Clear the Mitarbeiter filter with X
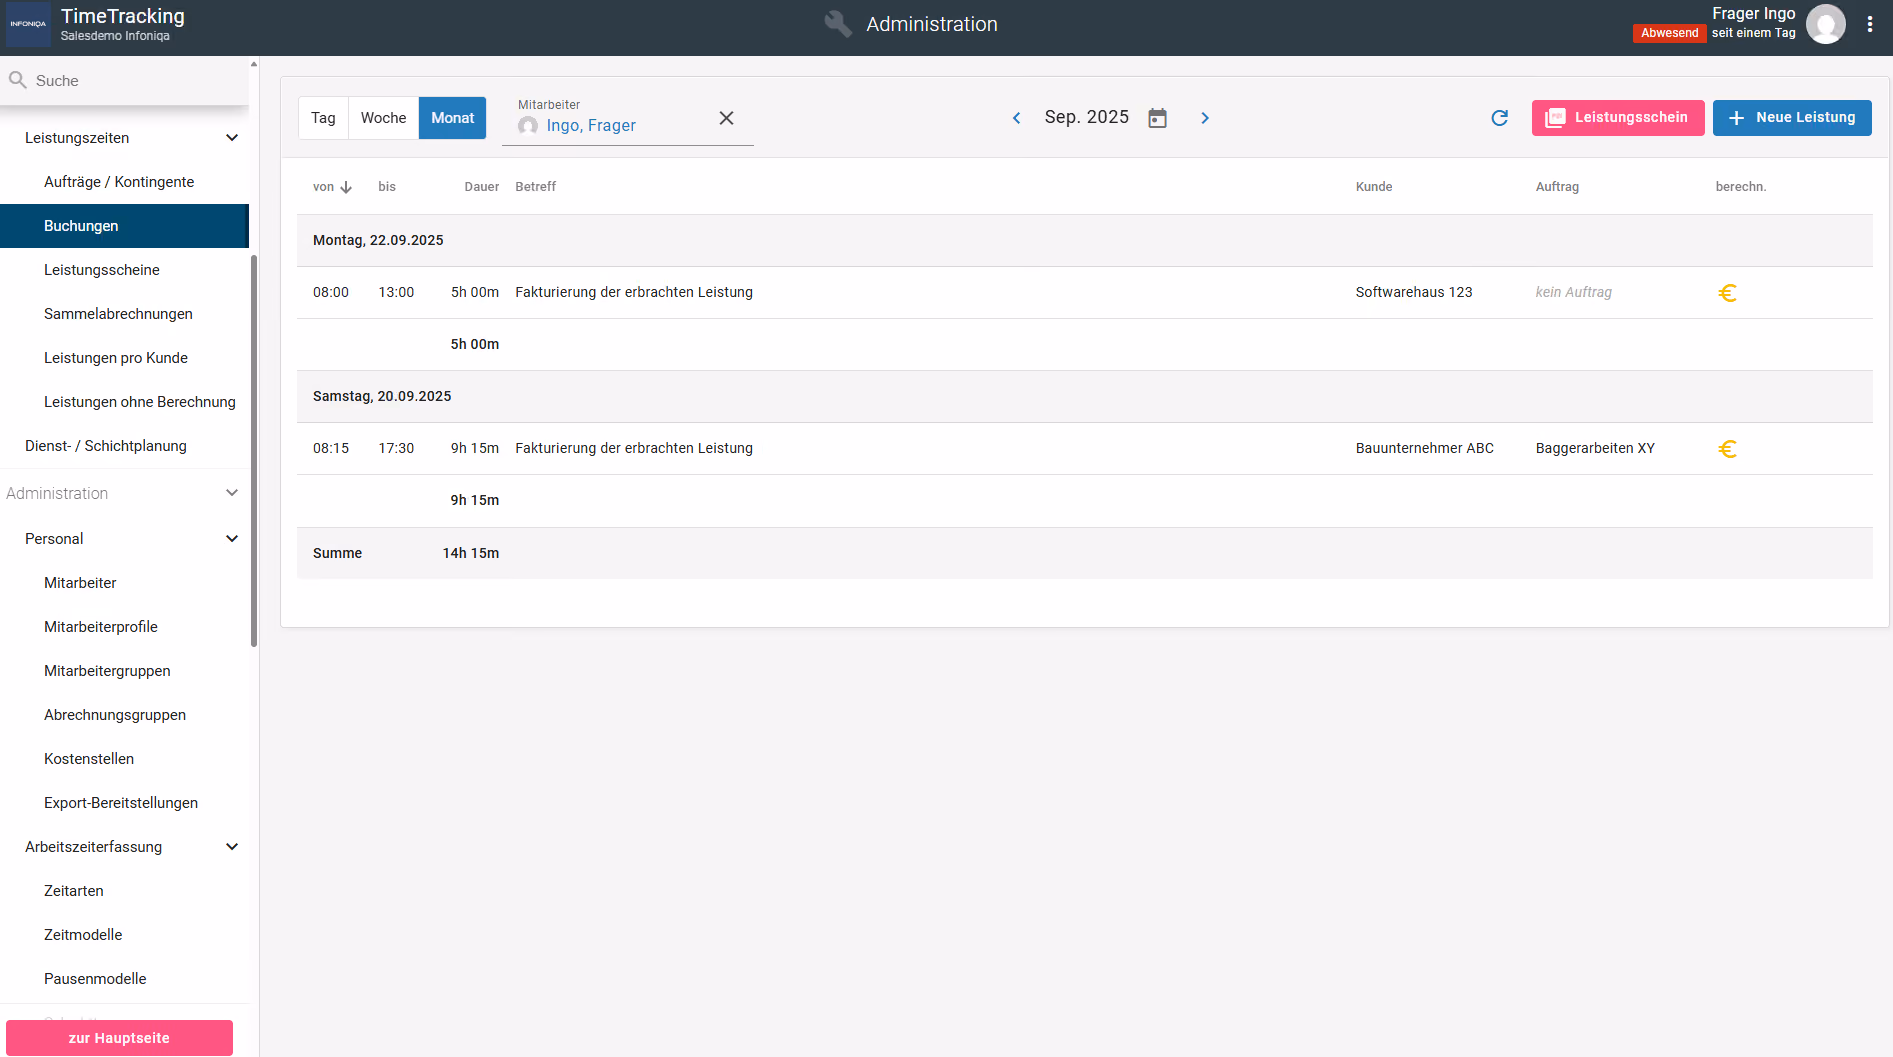Screen dimensions: 1893x1057 tap(727, 118)
